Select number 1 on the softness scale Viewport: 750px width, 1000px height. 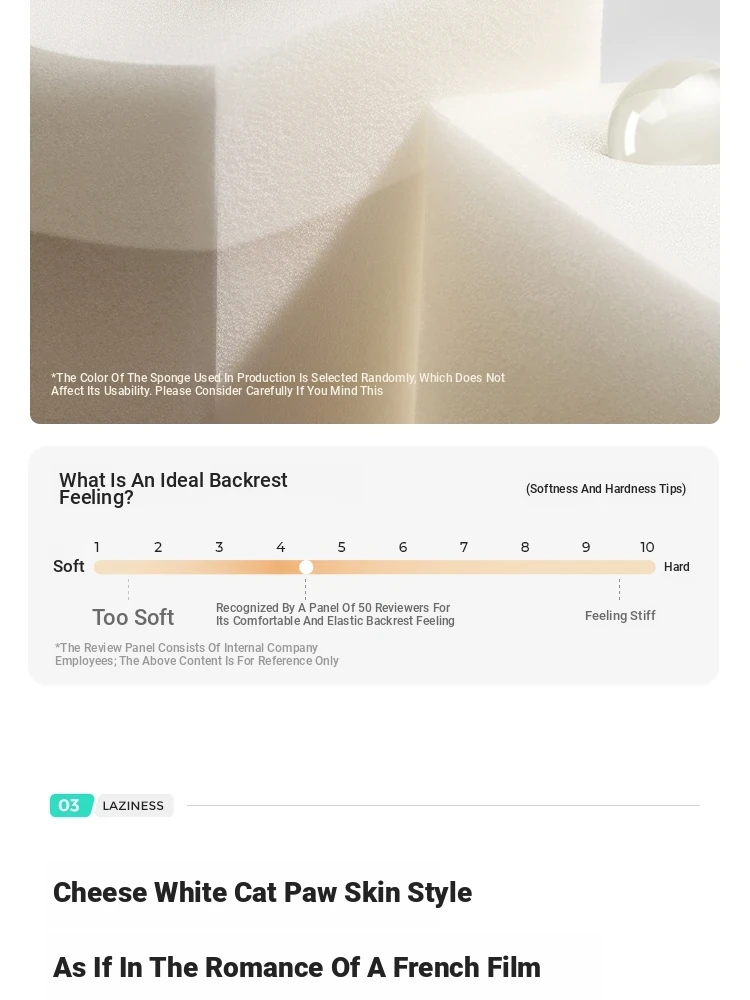click(x=97, y=547)
